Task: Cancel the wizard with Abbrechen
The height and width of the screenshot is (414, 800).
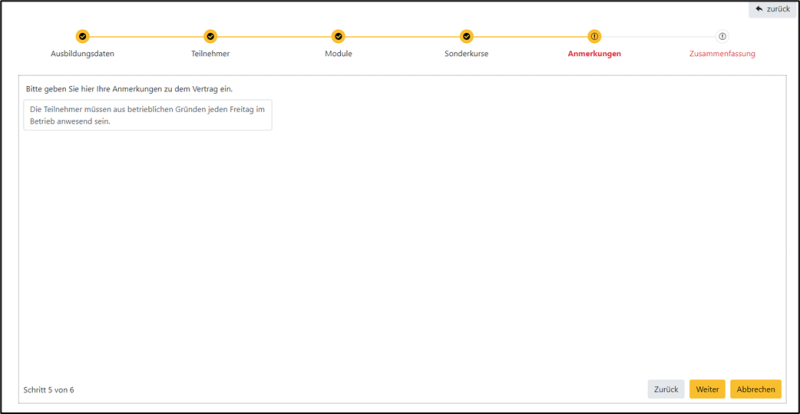Action: [x=755, y=389]
